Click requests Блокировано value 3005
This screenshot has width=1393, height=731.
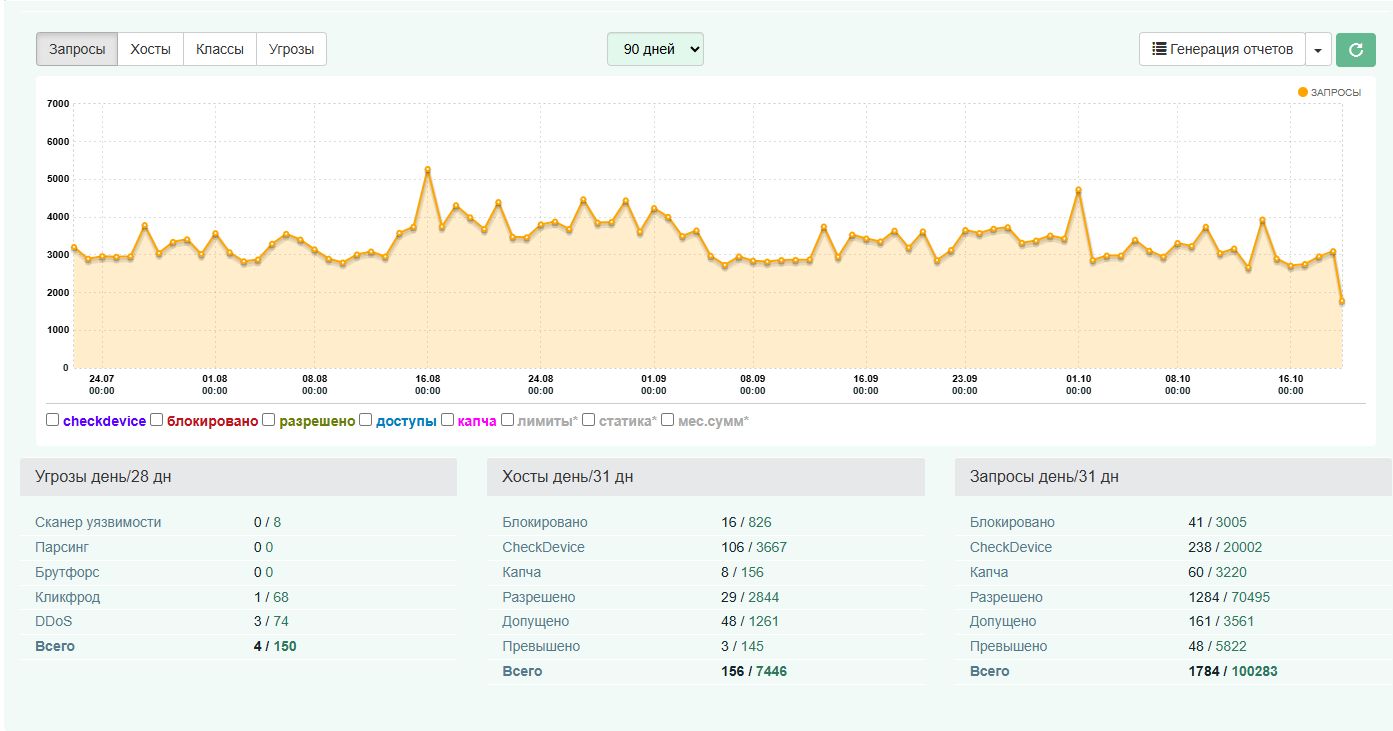pyautogui.click(x=1231, y=522)
